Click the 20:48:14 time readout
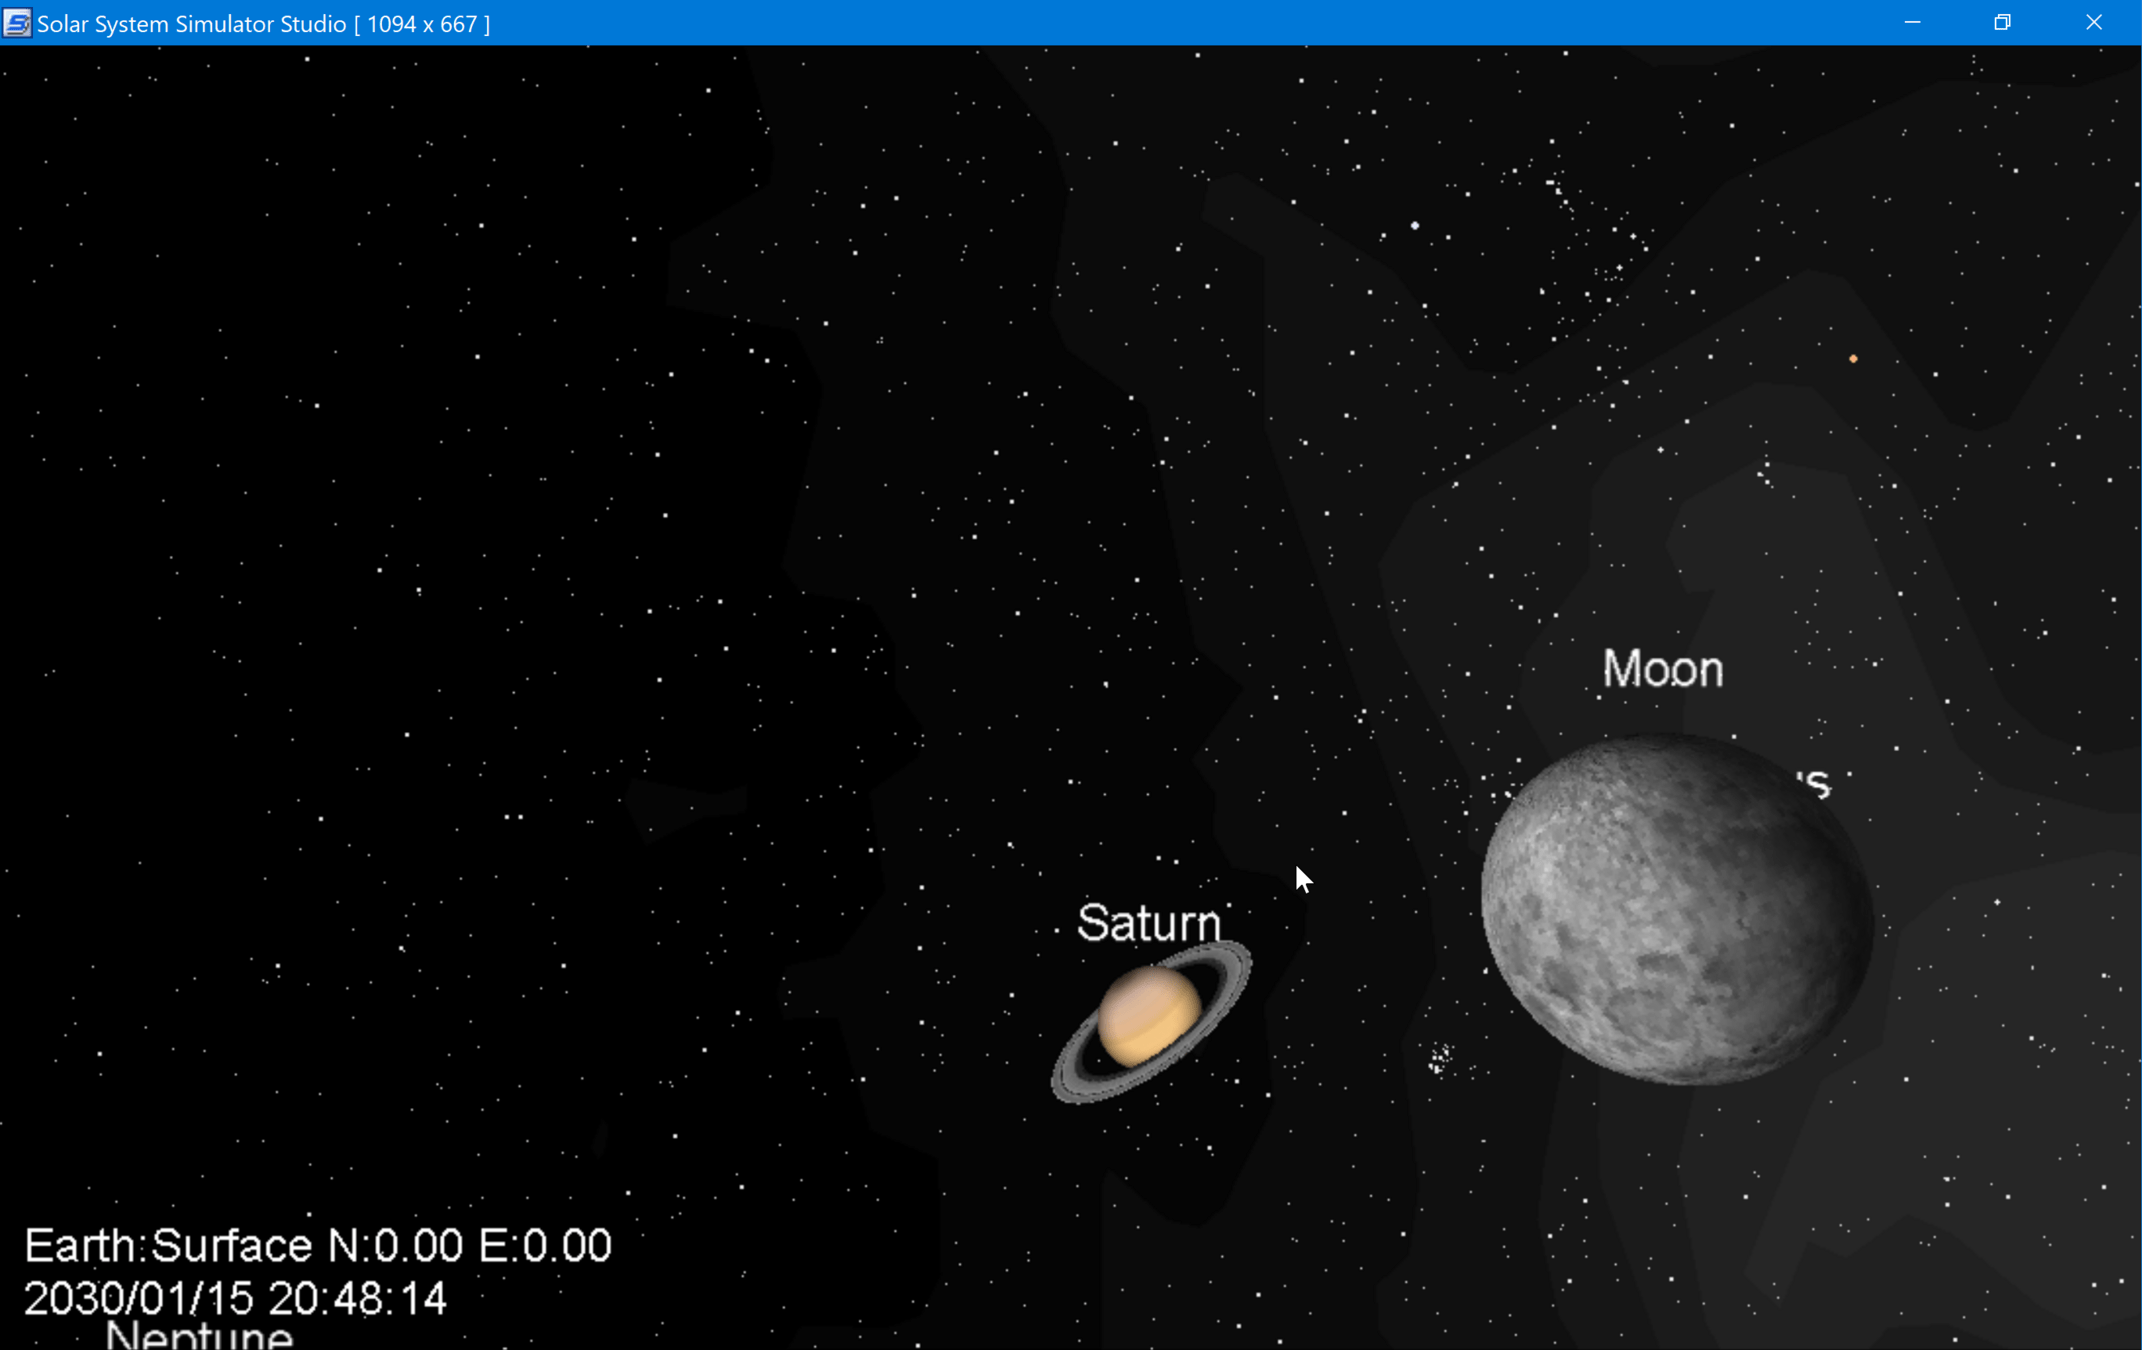 pyautogui.click(x=357, y=1299)
